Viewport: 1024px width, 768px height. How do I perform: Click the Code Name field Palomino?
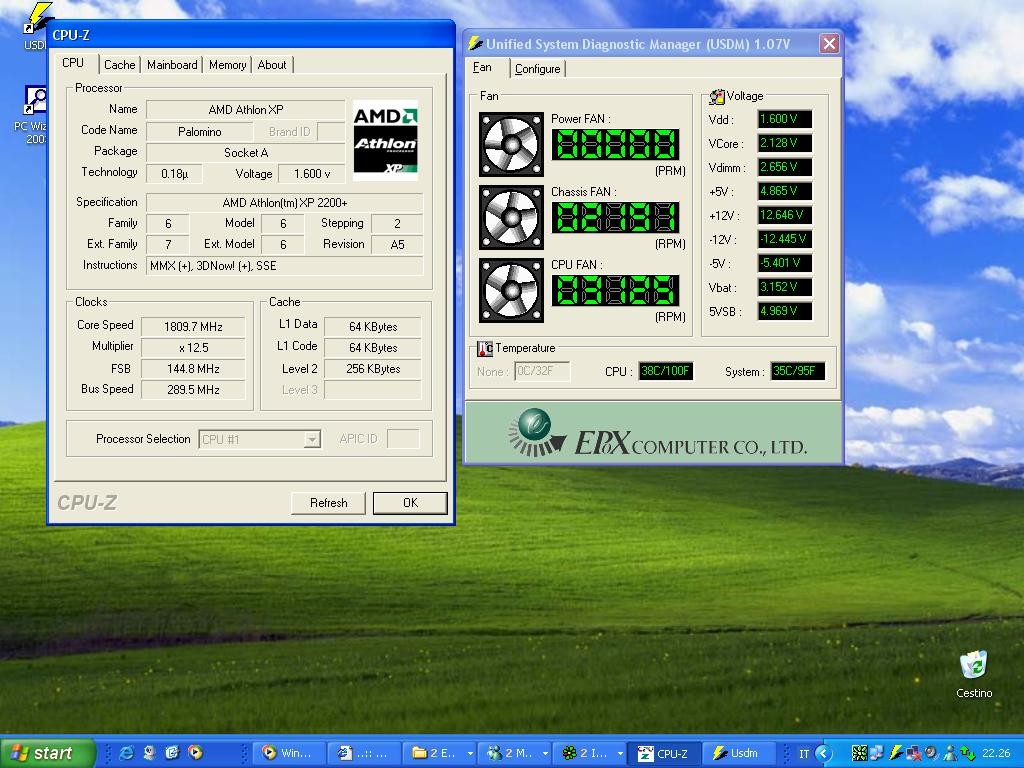[199, 131]
